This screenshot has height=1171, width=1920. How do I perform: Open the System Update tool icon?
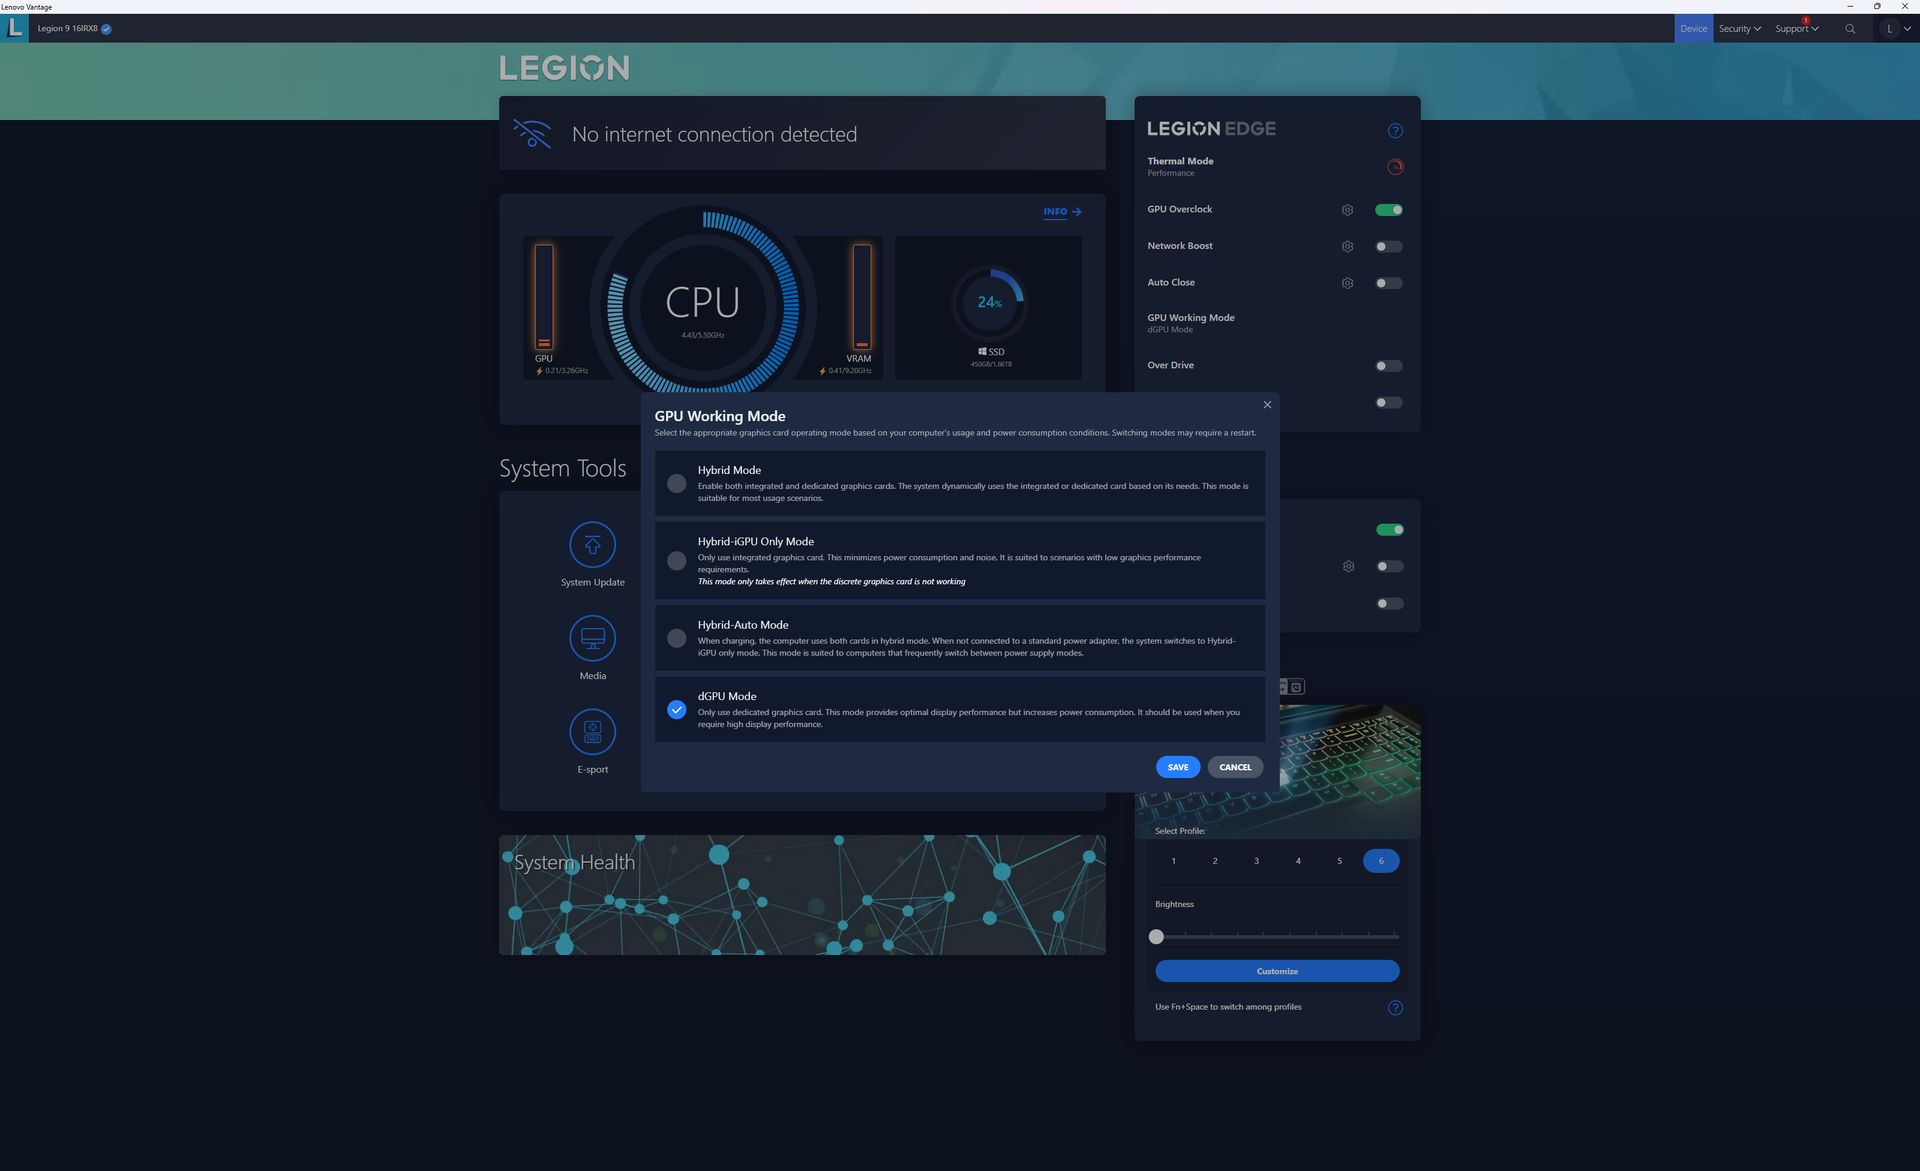[x=592, y=545]
